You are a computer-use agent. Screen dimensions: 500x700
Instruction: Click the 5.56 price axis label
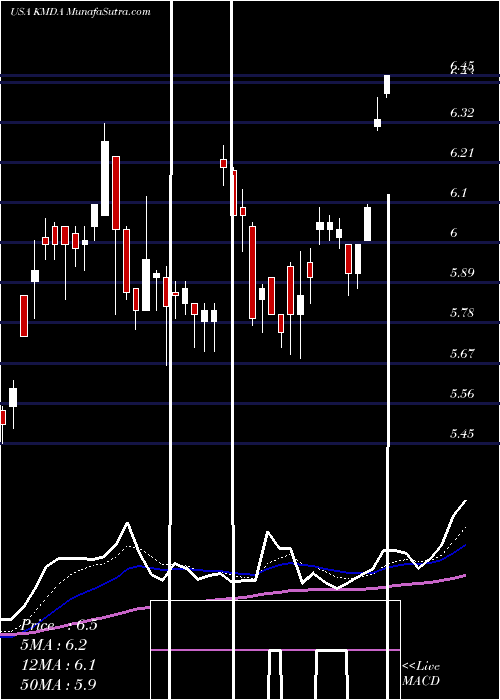pyautogui.click(x=462, y=394)
